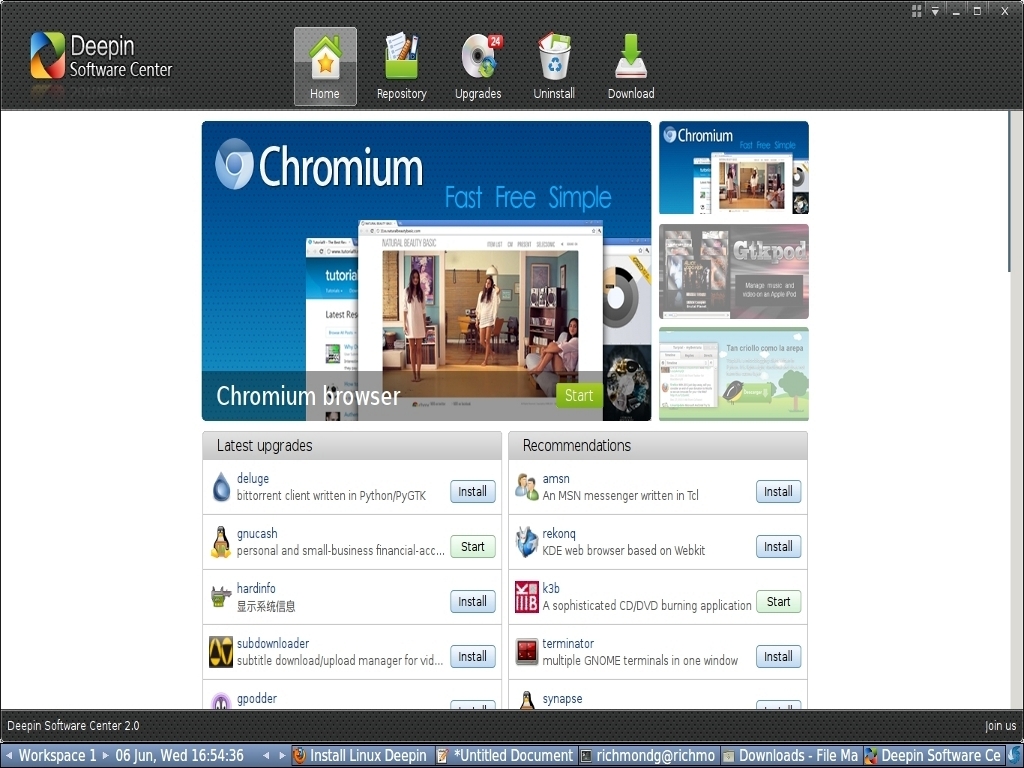Click the k3b burning app icon
Viewport: 1024px width, 768px height.
click(x=526, y=597)
